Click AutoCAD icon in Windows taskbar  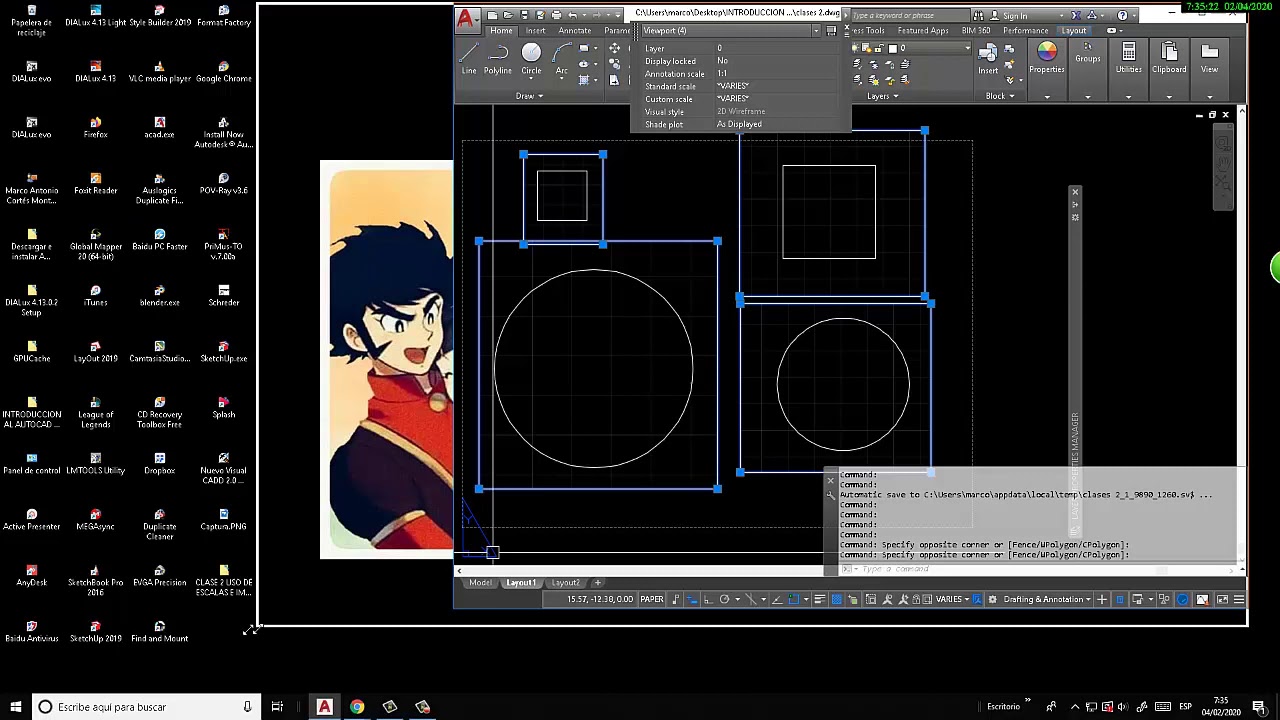pyautogui.click(x=324, y=707)
